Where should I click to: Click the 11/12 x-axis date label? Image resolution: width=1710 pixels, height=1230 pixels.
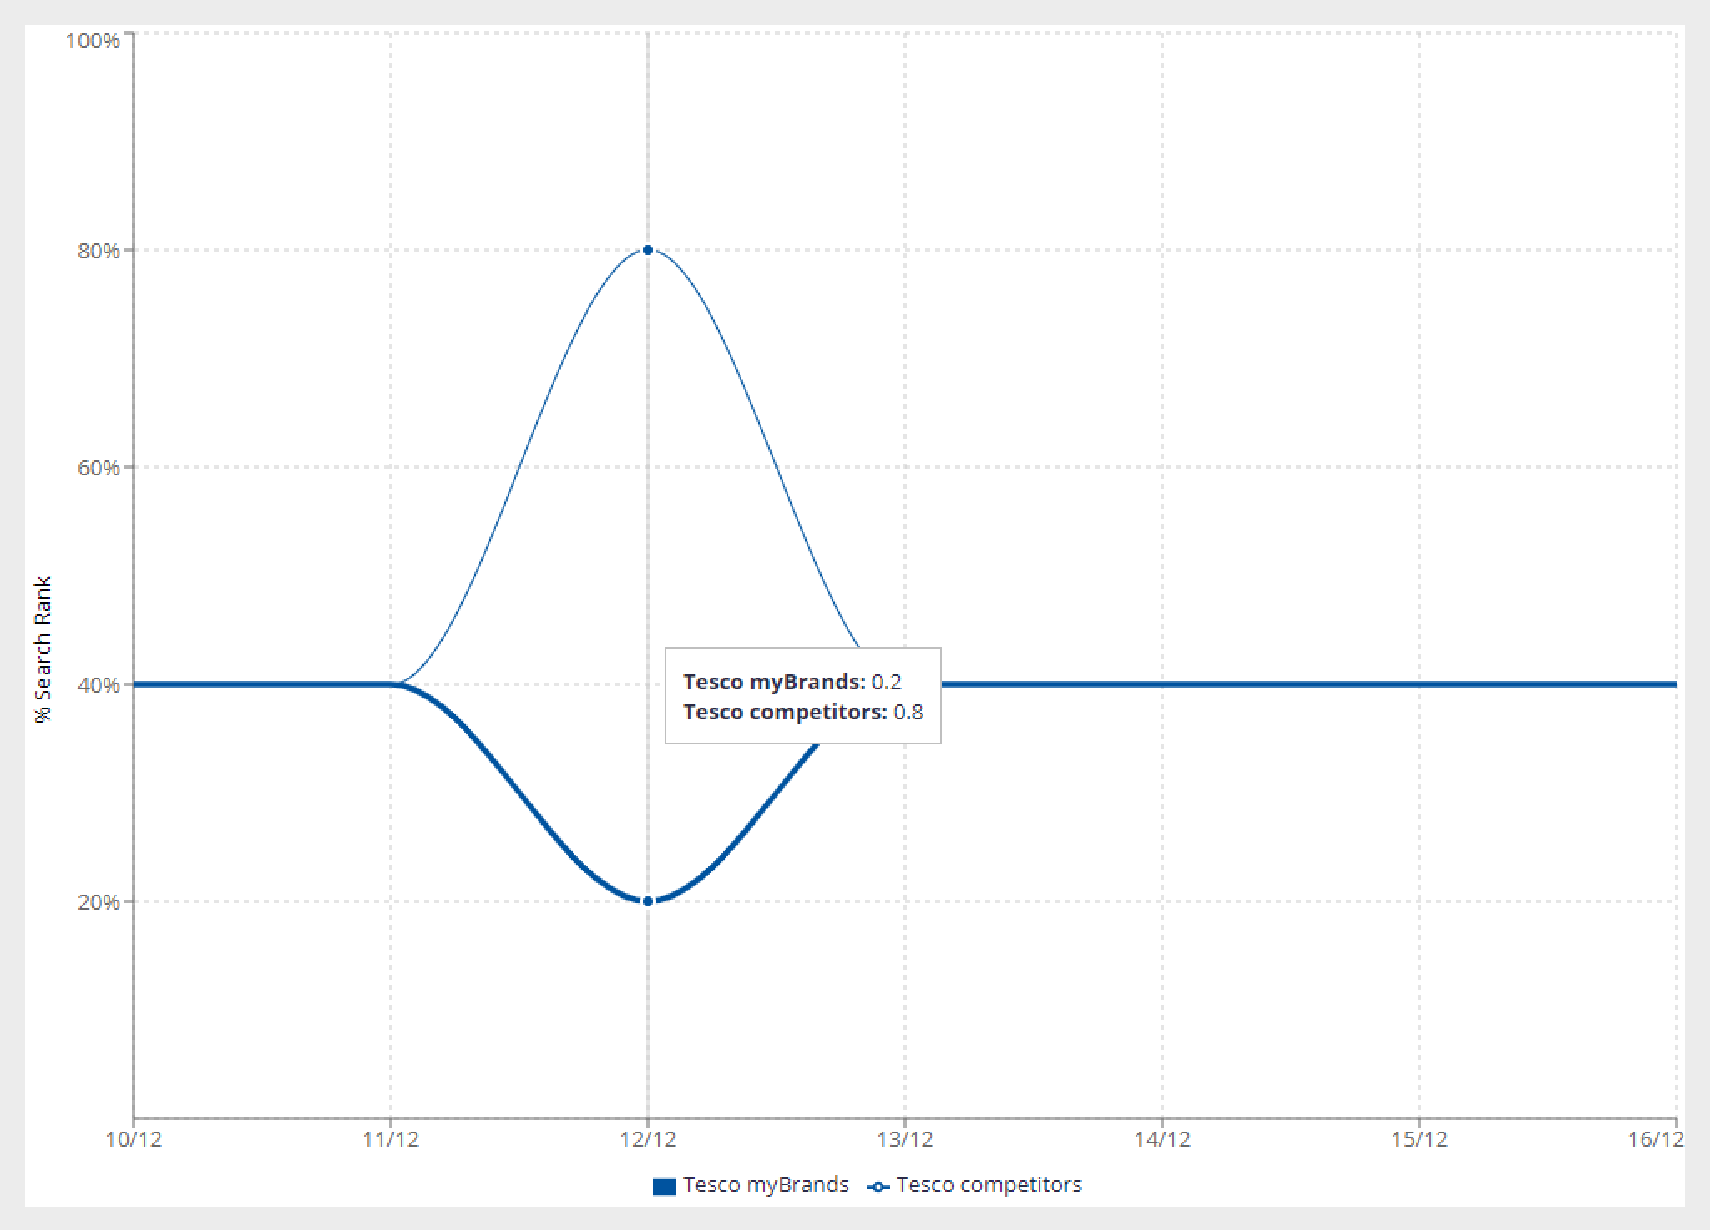pos(391,1139)
